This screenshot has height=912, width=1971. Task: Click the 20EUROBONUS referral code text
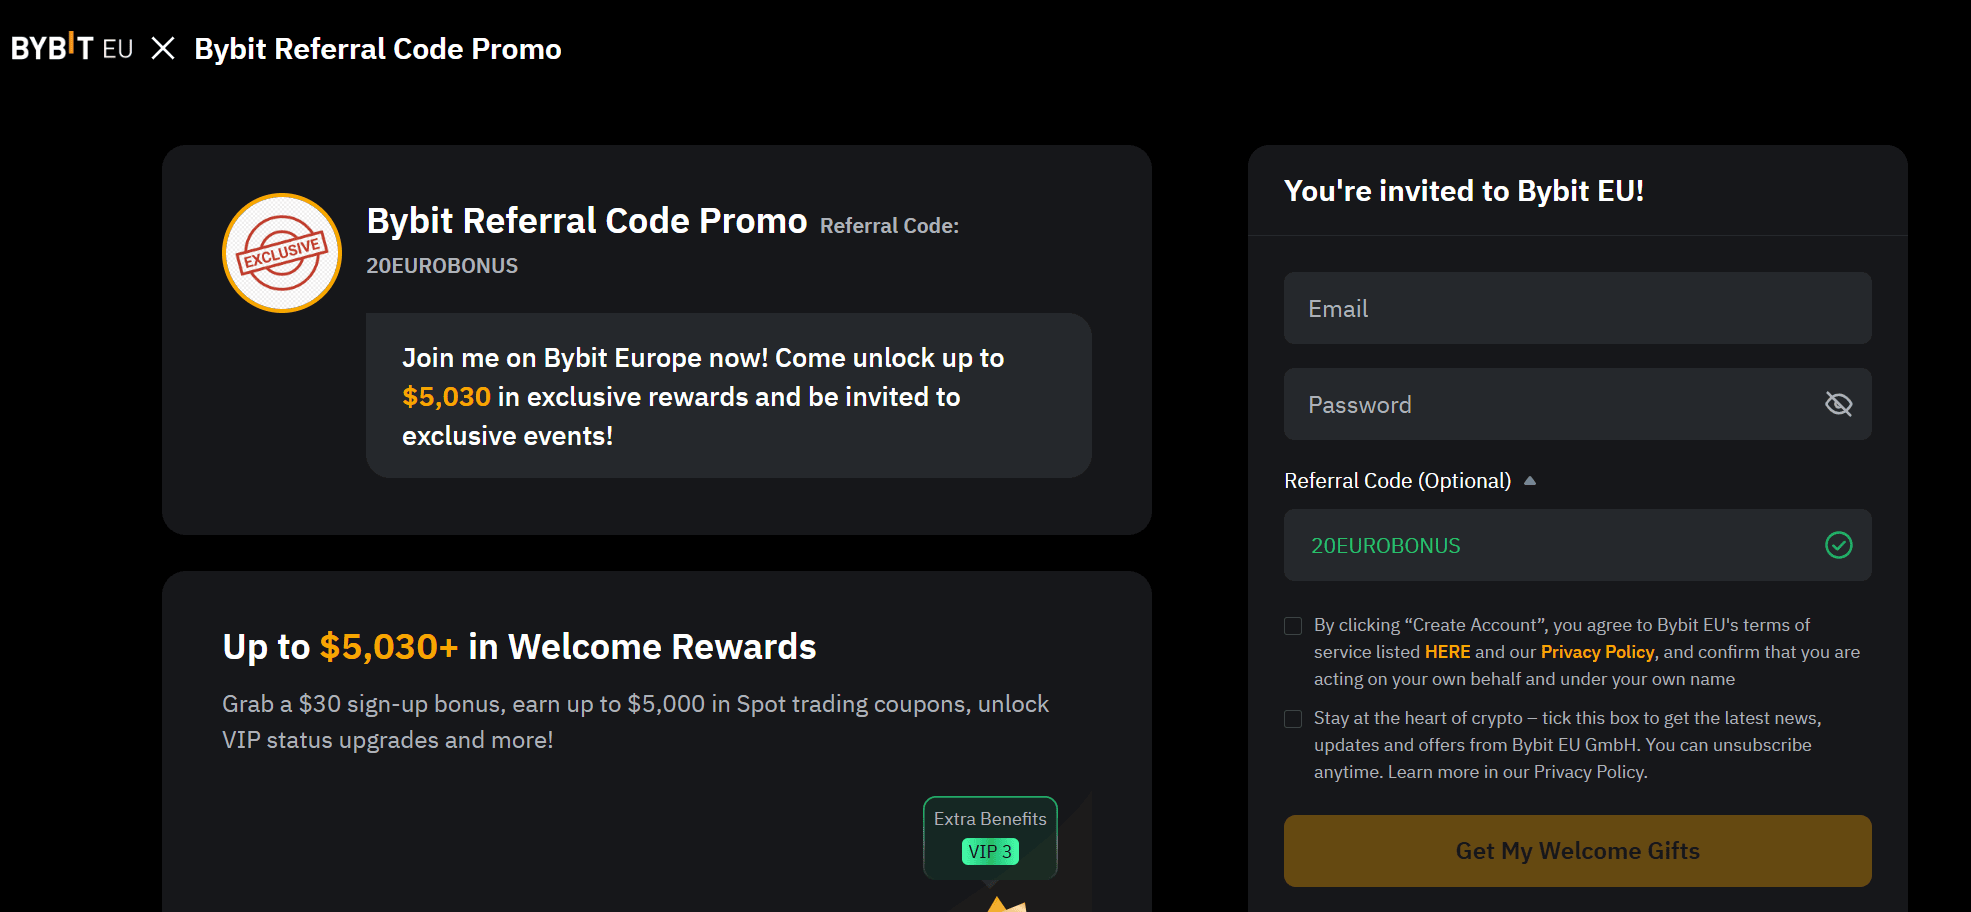(x=1385, y=546)
